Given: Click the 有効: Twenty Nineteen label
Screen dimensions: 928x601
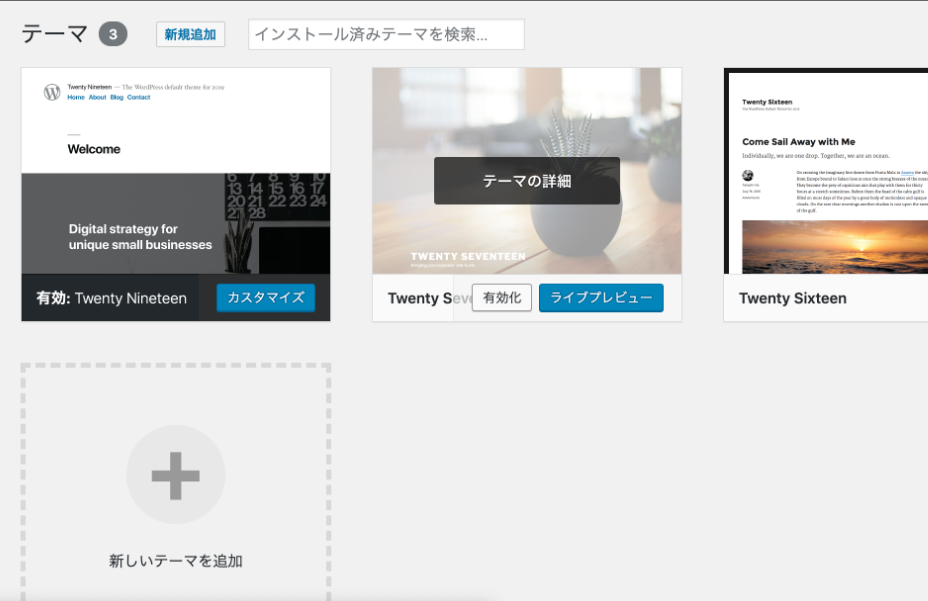Looking at the screenshot, I should (x=111, y=298).
